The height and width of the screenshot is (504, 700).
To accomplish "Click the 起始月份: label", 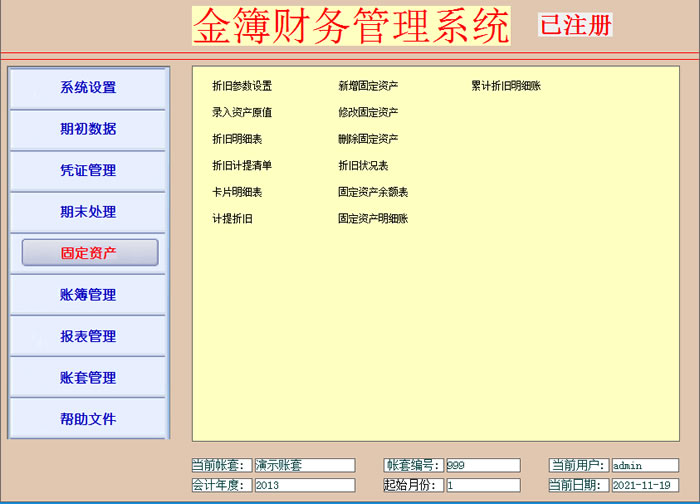I will [414, 485].
